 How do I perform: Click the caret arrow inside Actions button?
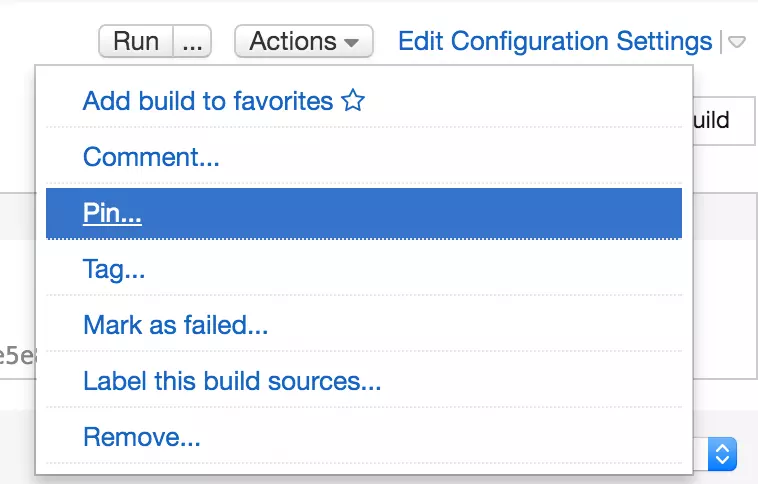351,43
